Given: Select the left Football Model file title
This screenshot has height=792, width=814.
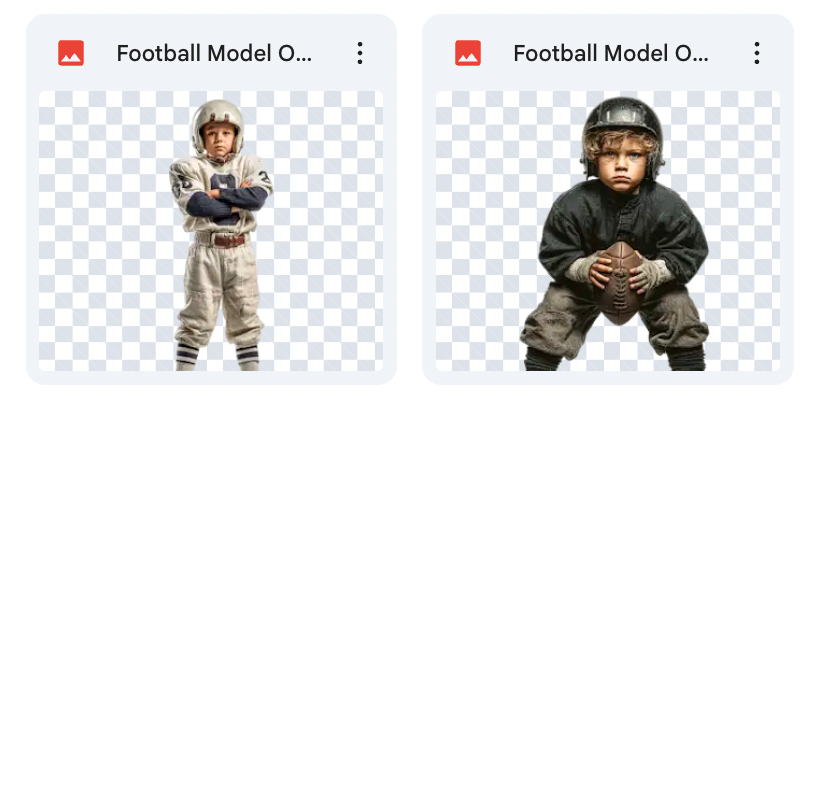Looking at the screenshot, I should point(214,53).
